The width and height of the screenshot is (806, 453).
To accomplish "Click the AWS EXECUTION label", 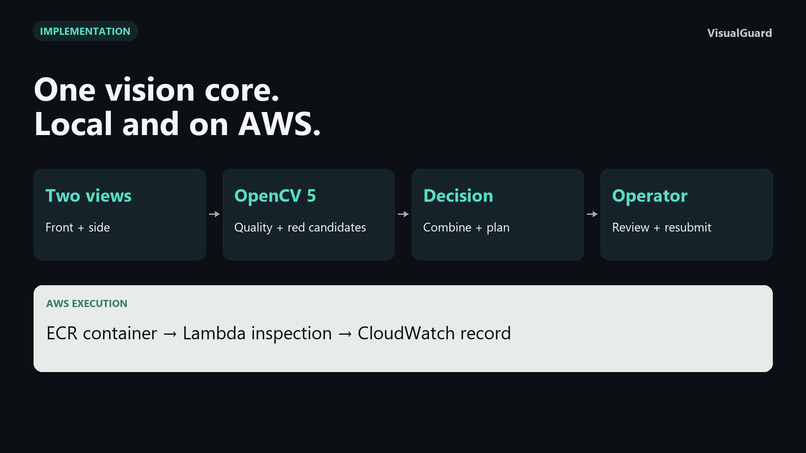I will coord(87,303).
